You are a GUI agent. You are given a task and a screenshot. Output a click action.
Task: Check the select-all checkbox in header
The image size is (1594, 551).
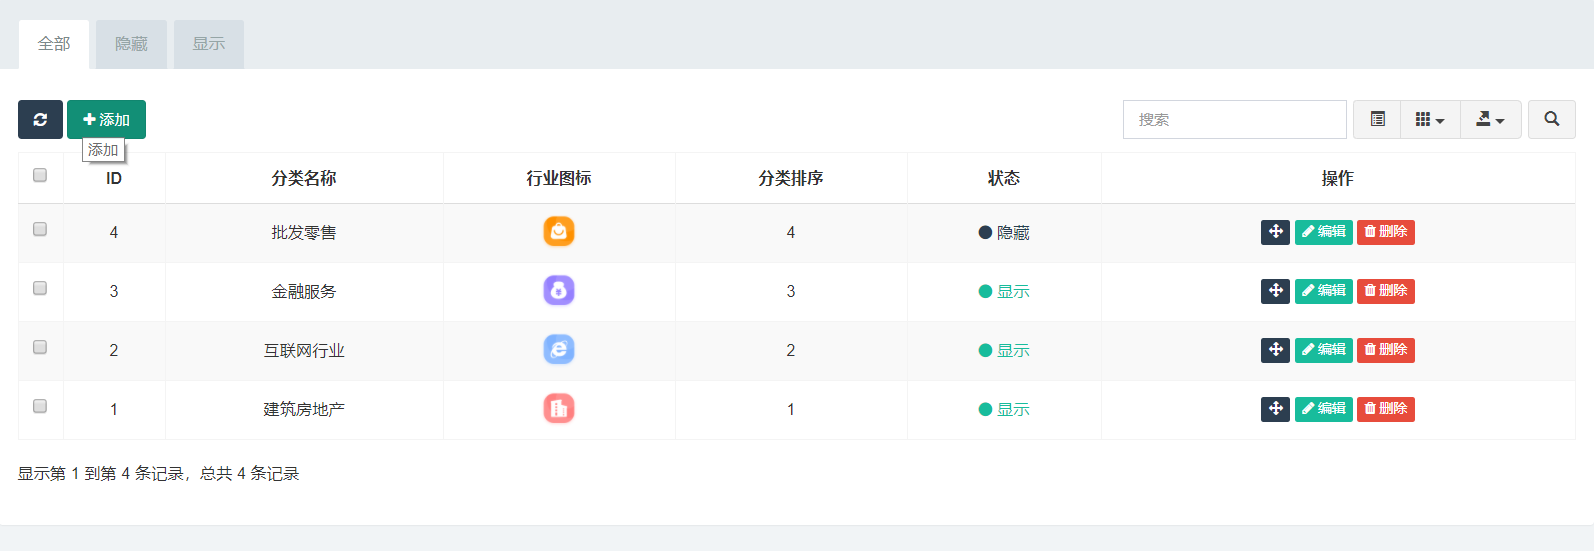click(40, 175)
